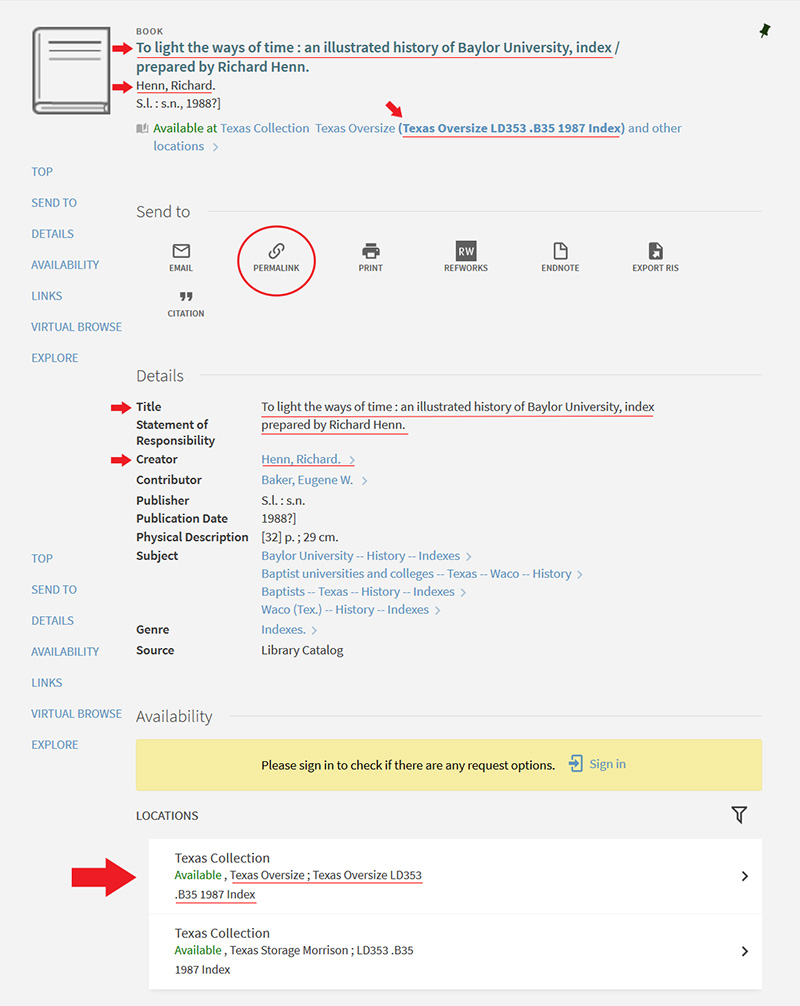Click chevron next to Baker, Eugene W.
The height and width of the screenshot is (1006, 800).
[364, 481]
